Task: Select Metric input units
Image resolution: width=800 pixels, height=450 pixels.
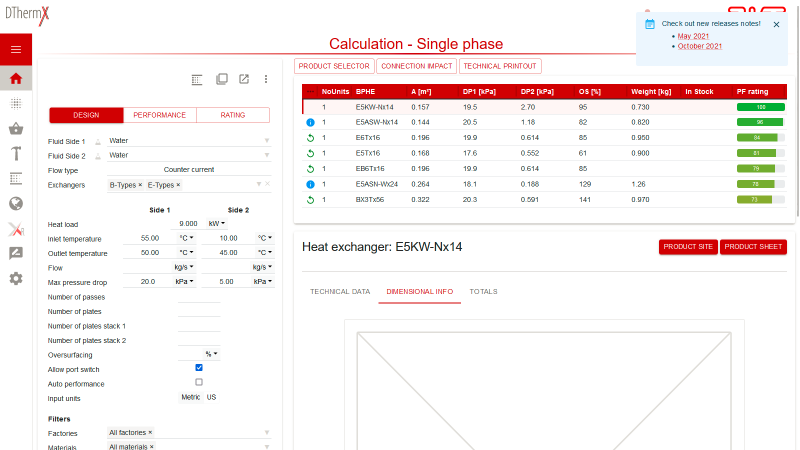Action: [190, 397]
